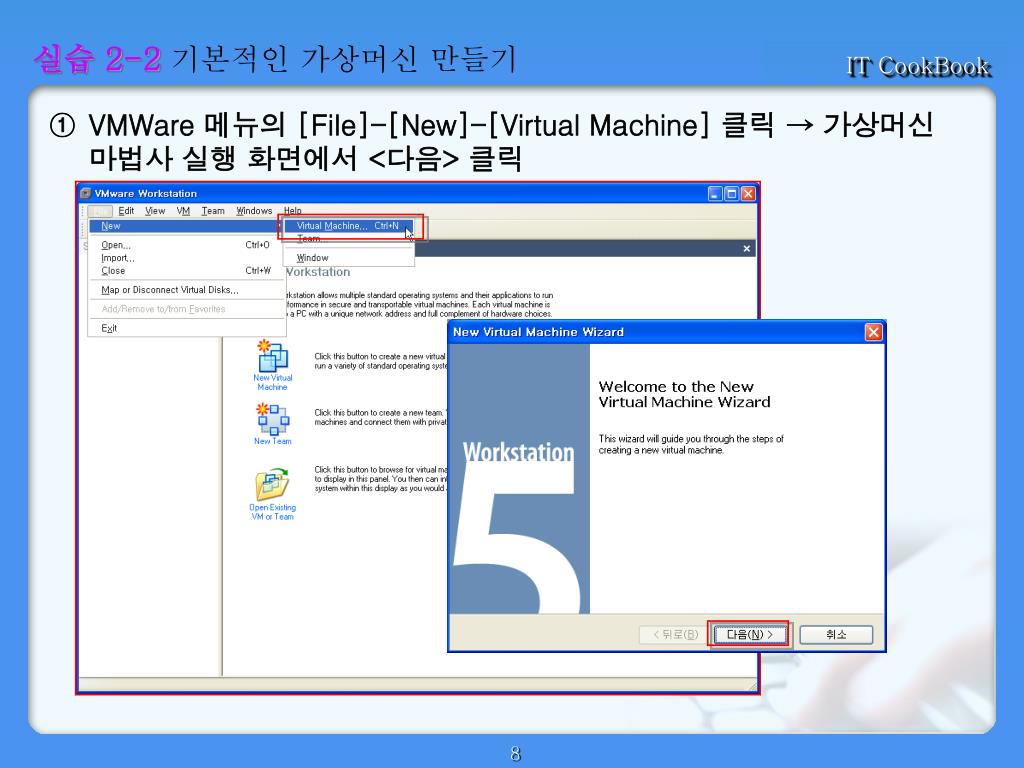
Task: Maximize the VMware Workstation window
Action: (x=731, y=193)
